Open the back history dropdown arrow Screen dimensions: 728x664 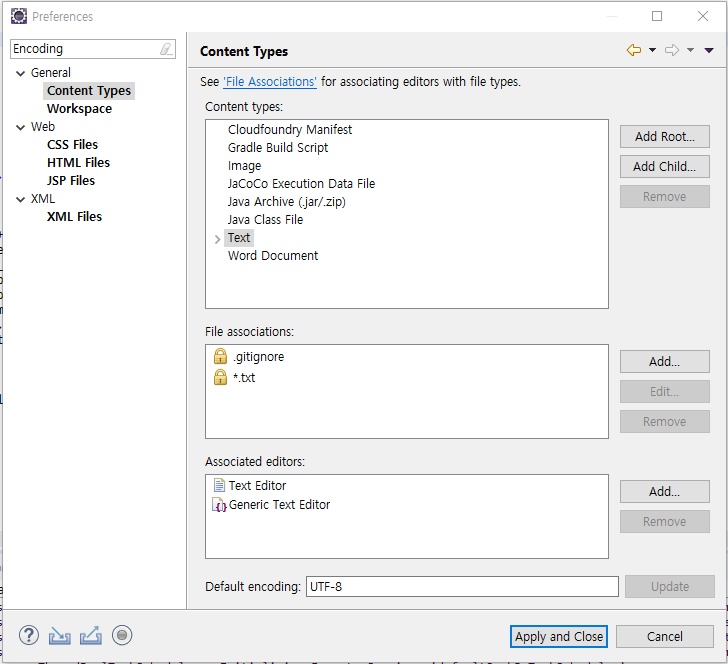pos(652,50)
